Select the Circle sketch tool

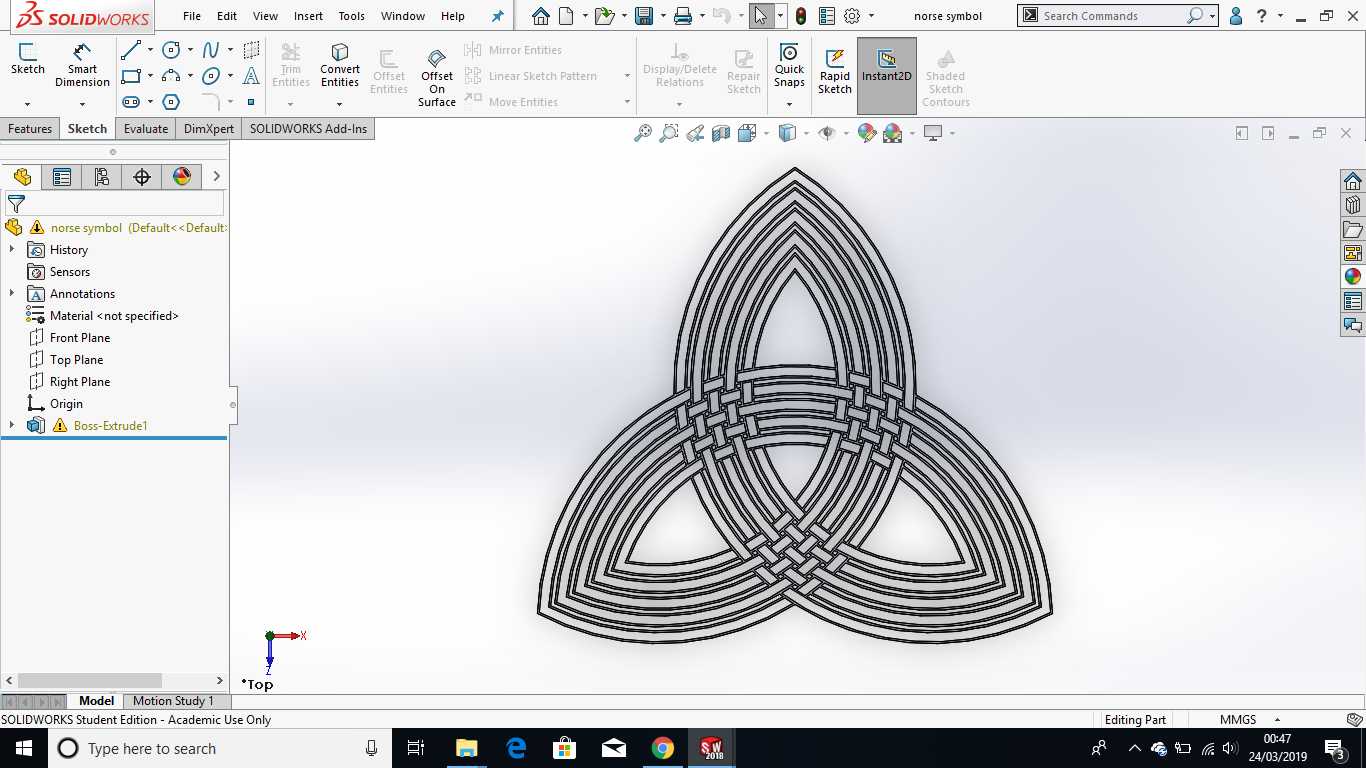171,50
